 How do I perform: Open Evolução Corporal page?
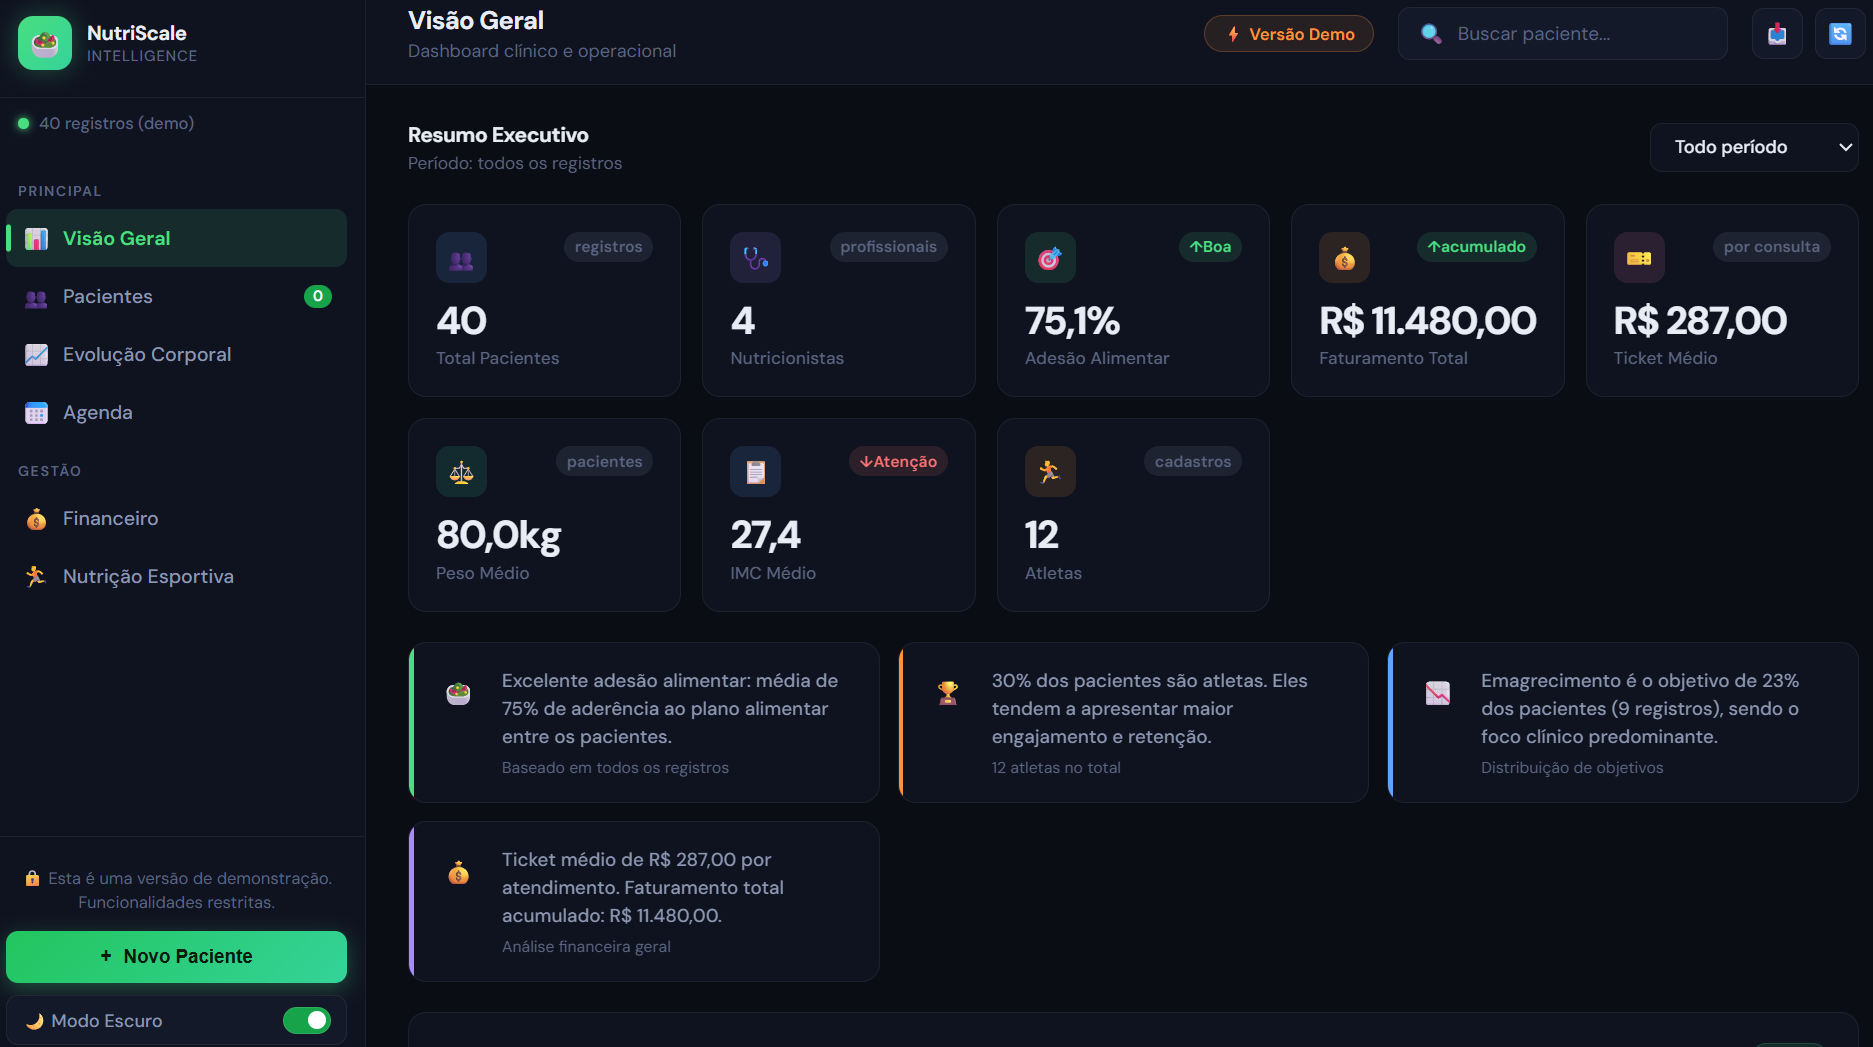[x=177, y=354]
